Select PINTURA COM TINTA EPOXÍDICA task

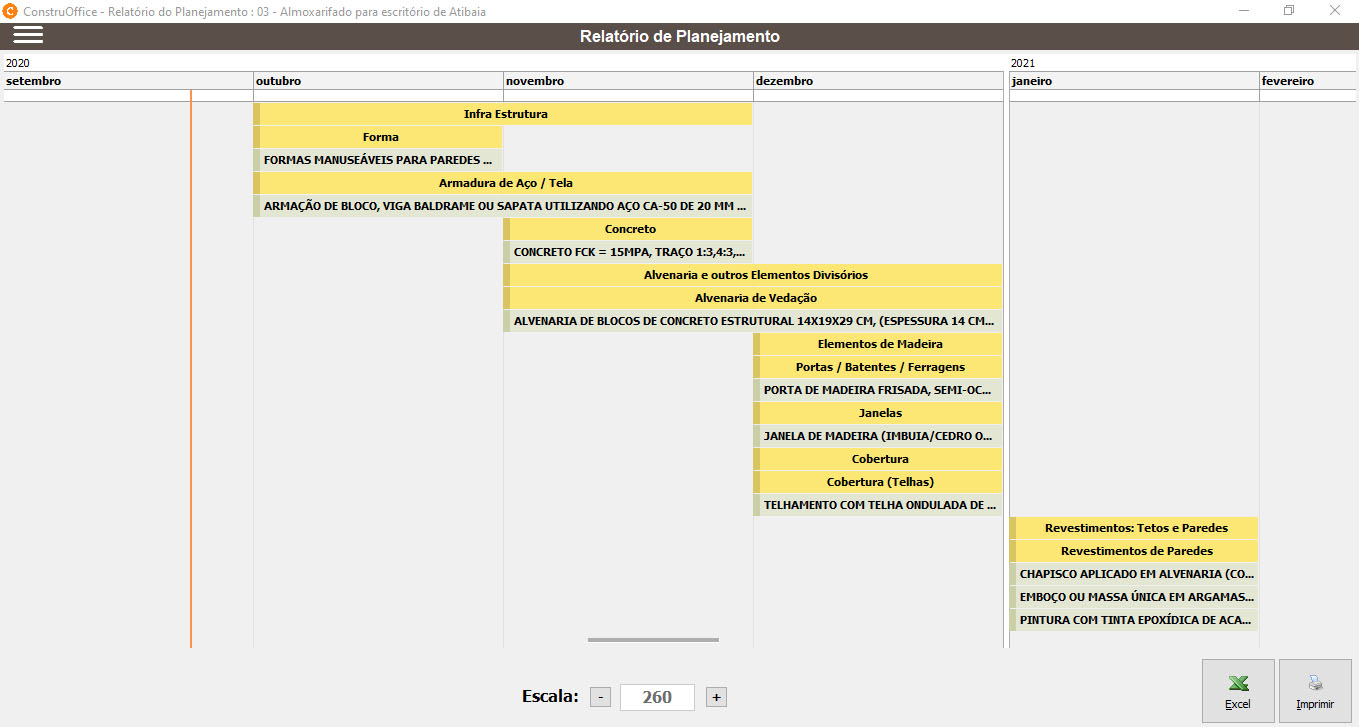(x=1134, y=620)
